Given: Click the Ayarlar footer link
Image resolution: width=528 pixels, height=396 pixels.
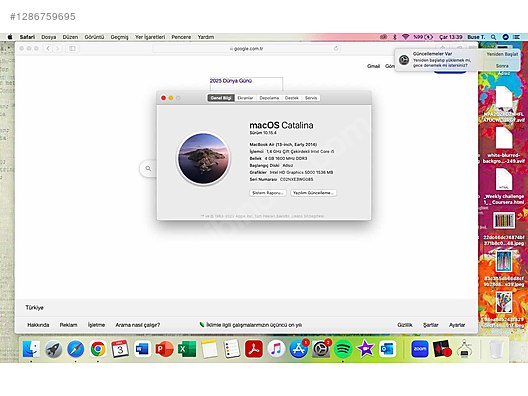Looking at the screenshot, I should (457, 325).
